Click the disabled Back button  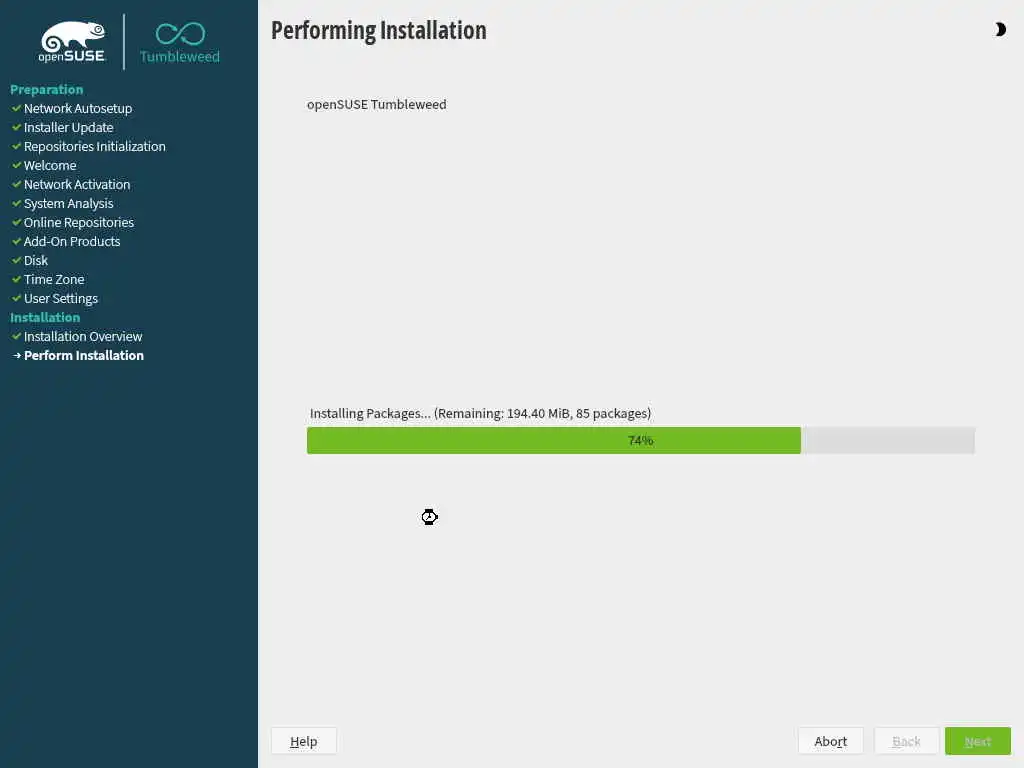[x=906, y=741]
